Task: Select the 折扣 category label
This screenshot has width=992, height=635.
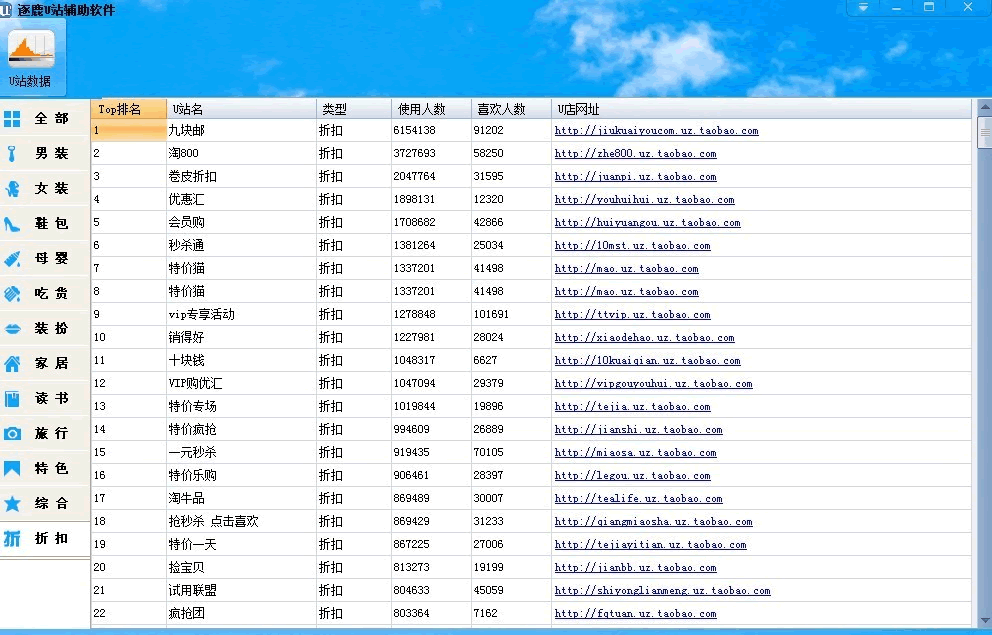Action: (51, 538)
